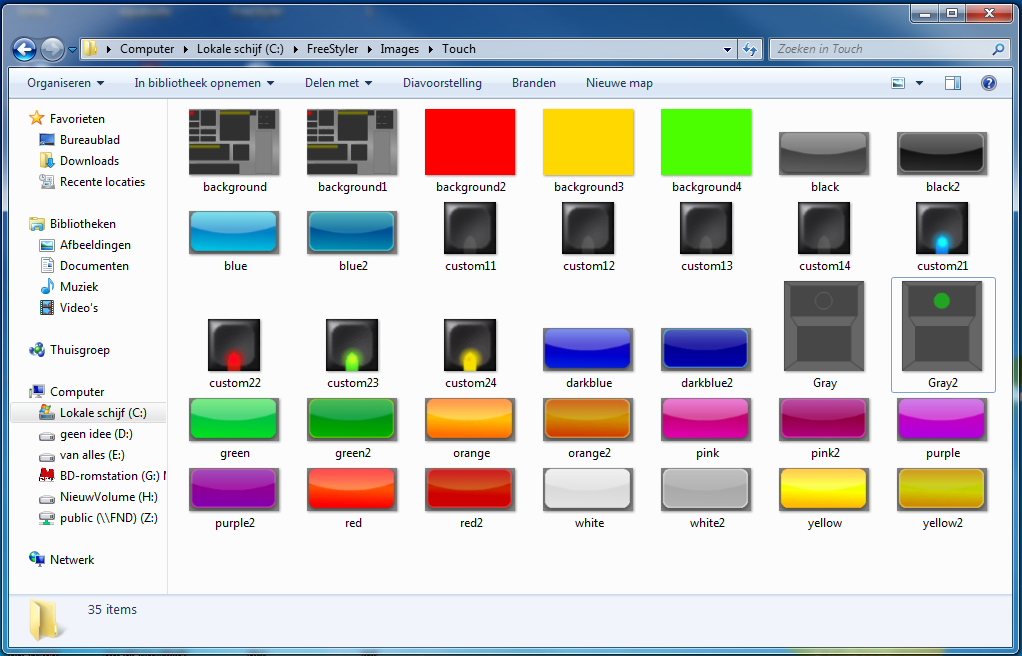Open Downloads in Favorieten
Screen dimensions: 1022x656
coord(89,160)
